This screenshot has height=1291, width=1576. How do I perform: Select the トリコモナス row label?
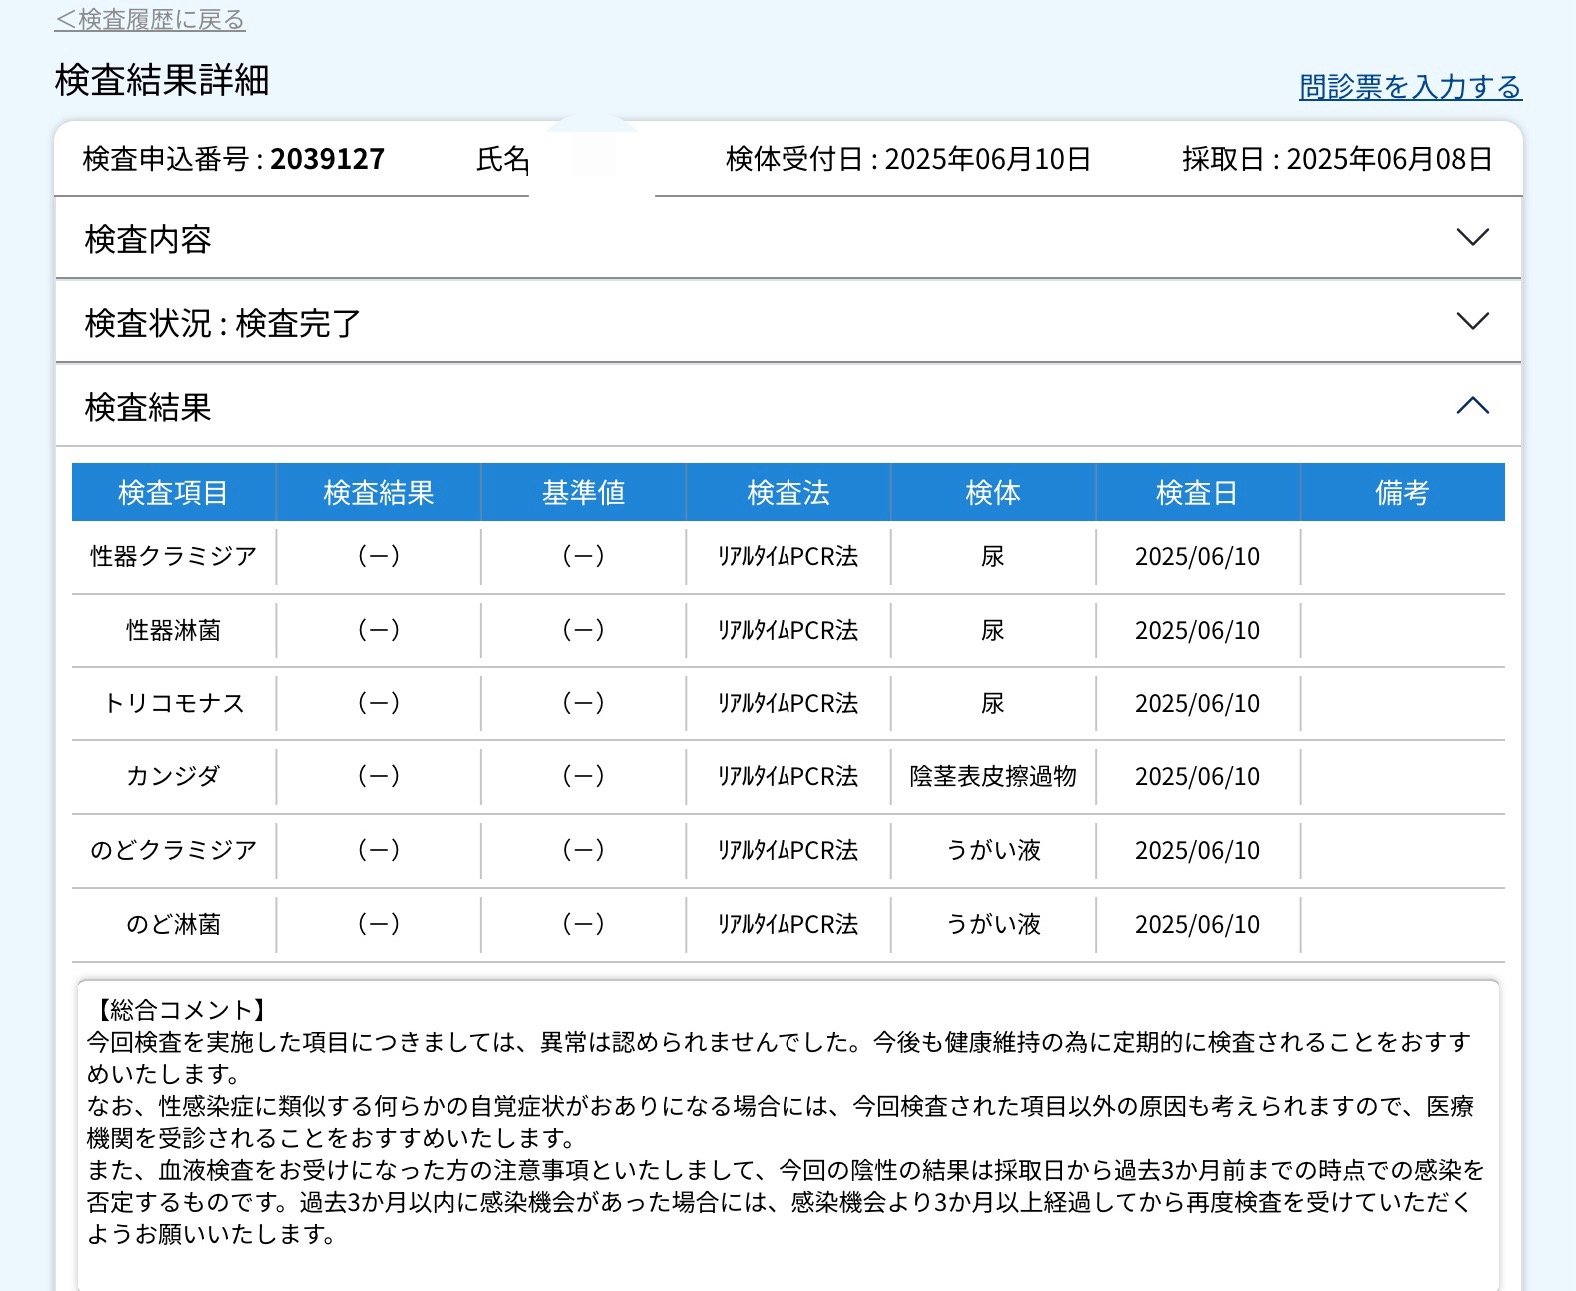click(x=173, y=704)
